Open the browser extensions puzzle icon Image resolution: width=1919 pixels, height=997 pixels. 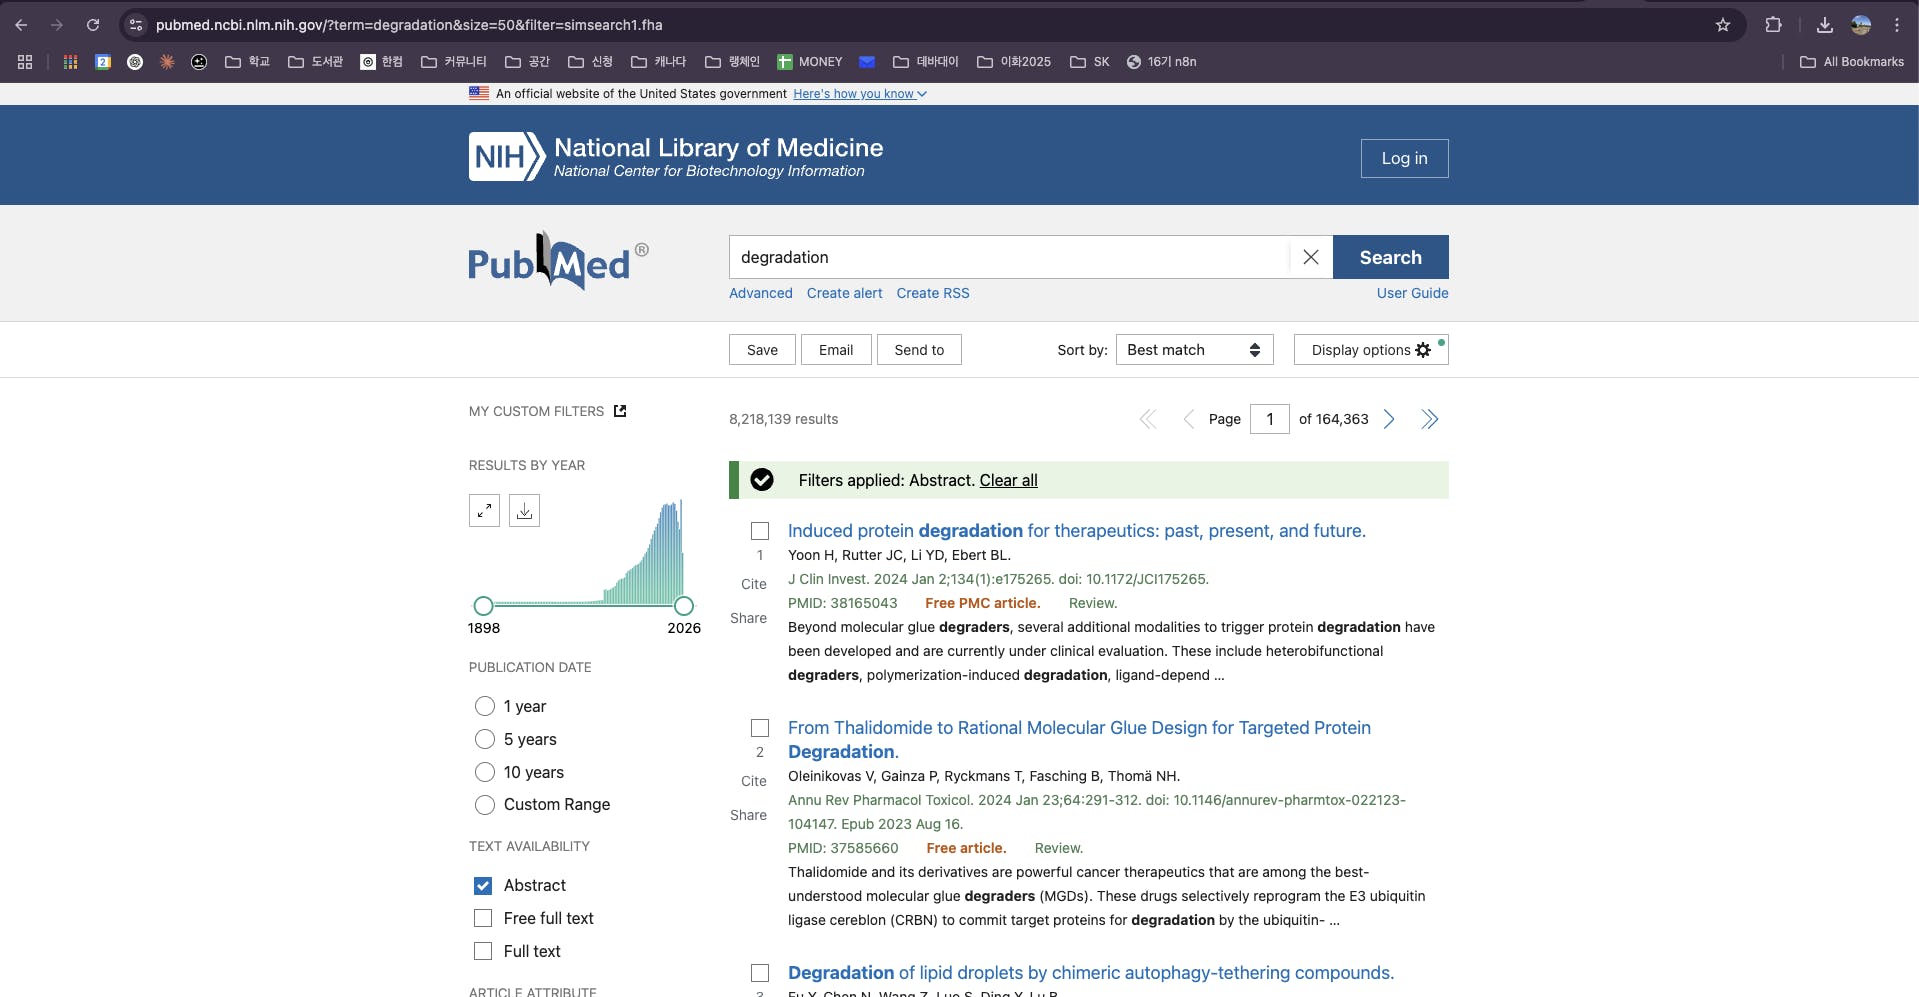[x=1773, y=25]
